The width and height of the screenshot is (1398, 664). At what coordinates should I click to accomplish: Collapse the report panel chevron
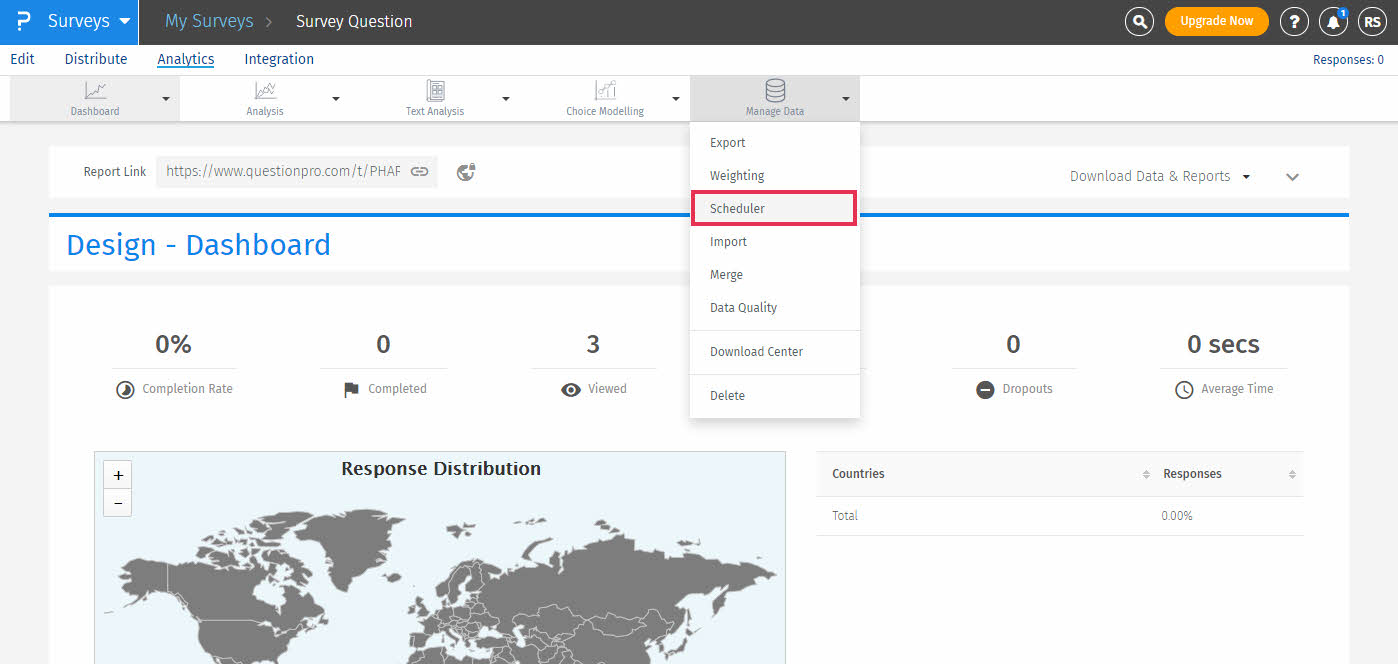coord(1292,177)
